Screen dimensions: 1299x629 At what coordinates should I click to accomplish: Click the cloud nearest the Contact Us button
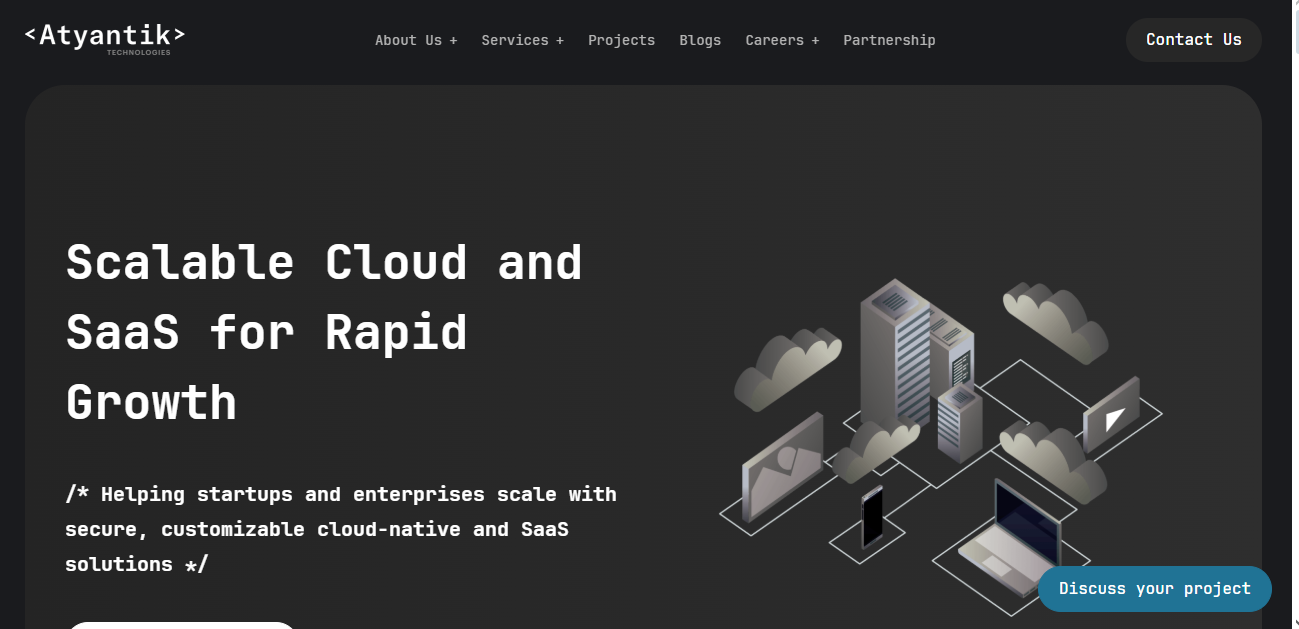coord(1056,320)
